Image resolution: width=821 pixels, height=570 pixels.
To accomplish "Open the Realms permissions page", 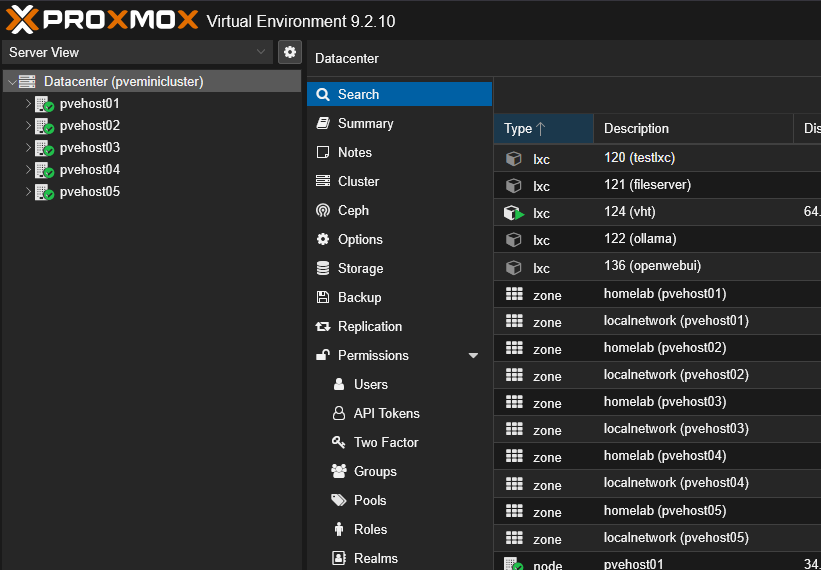I will tap(400, 558).
